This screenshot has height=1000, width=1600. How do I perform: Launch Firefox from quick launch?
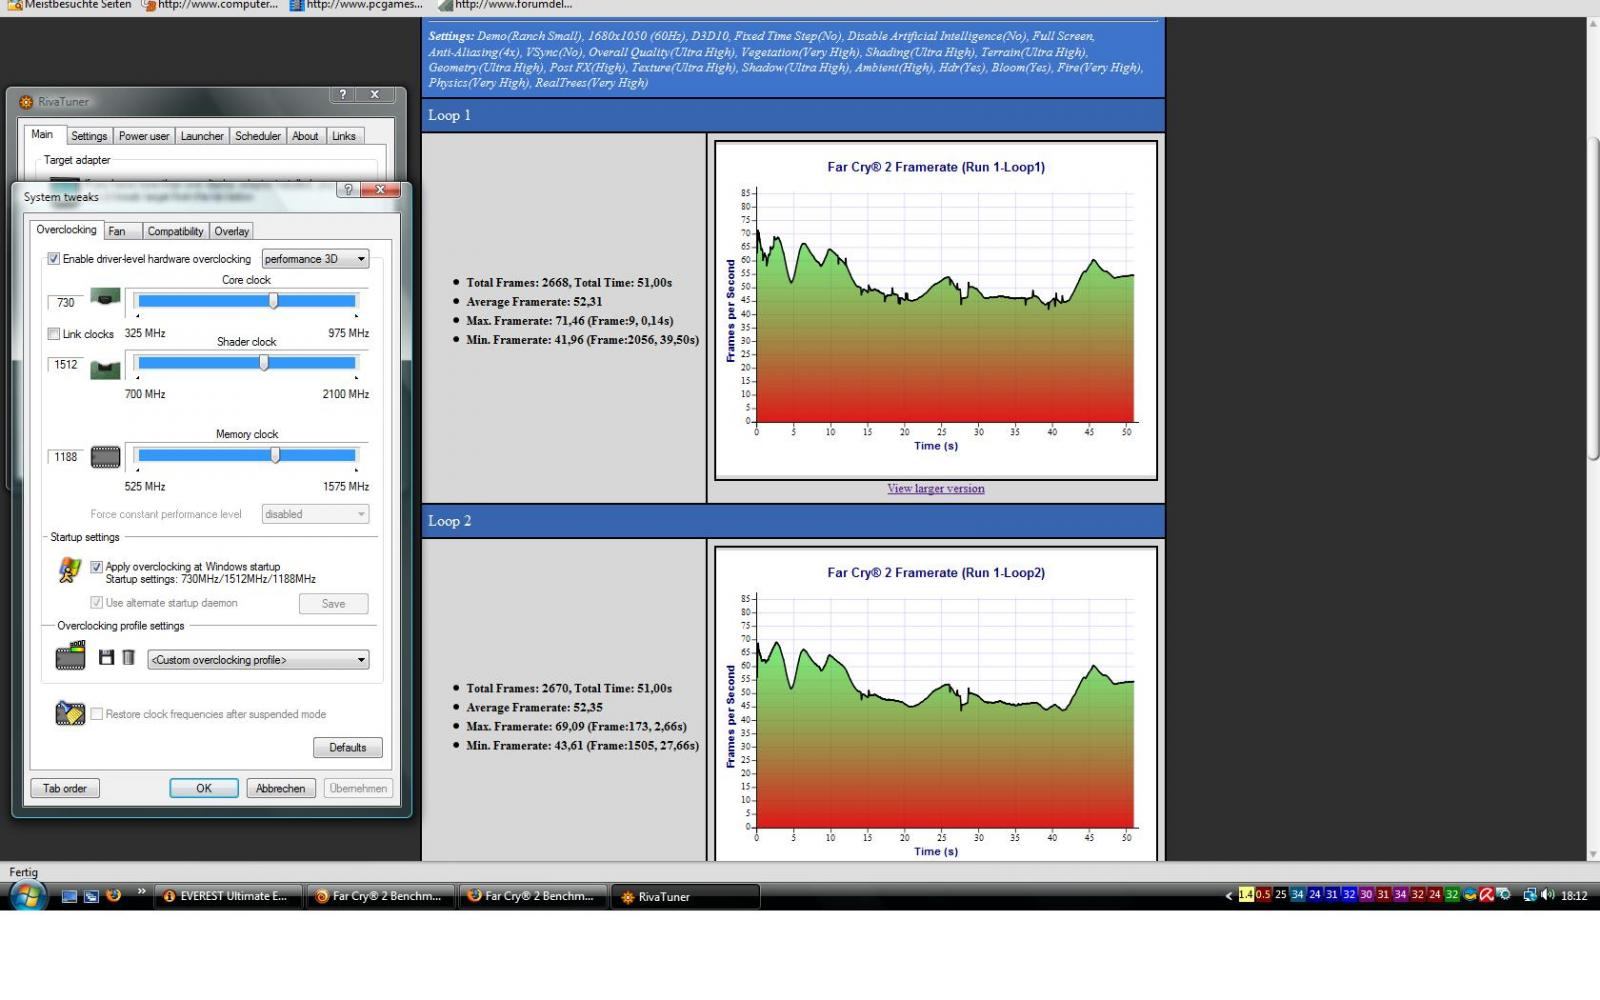tap(114, 895)
